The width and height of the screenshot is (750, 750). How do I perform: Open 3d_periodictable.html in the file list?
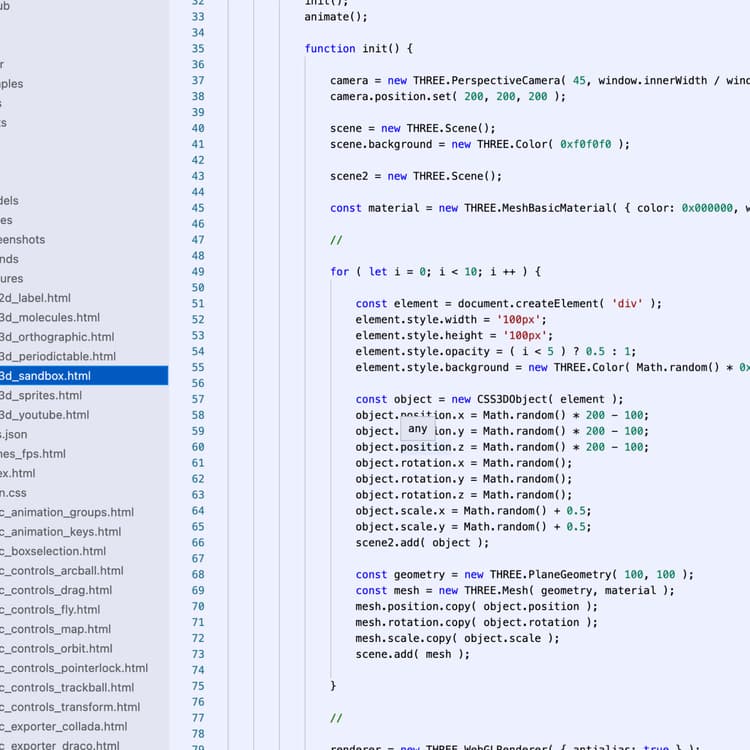[58, 356]
